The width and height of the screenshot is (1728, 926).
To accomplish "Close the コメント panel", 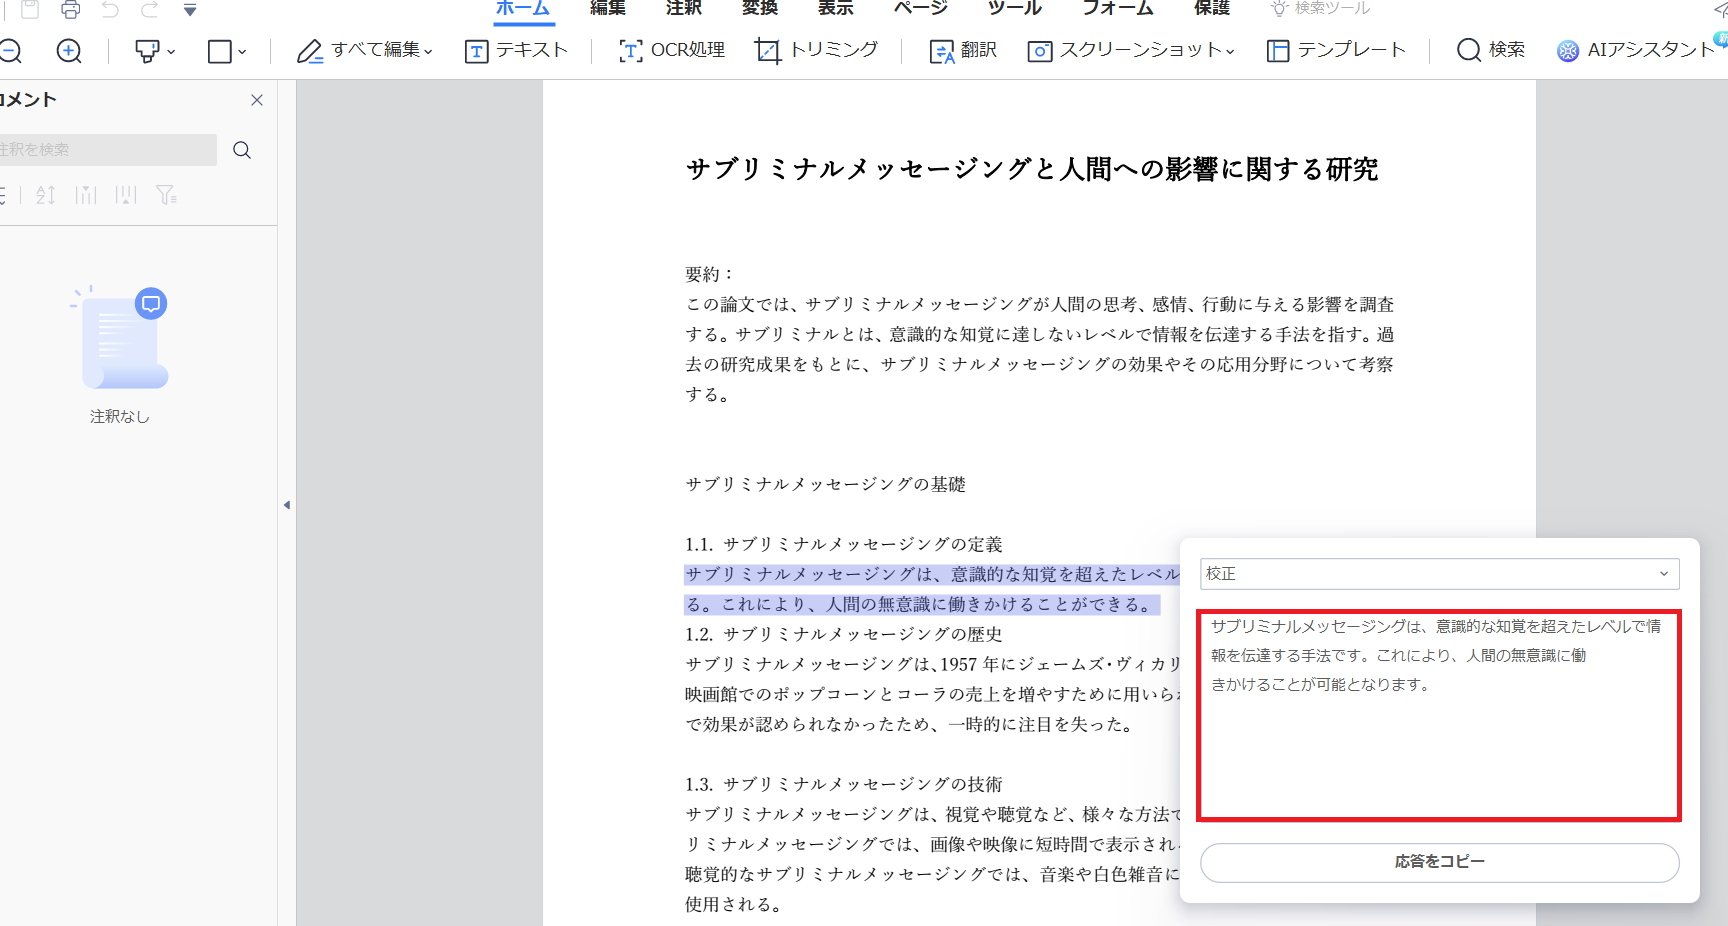I will click(257, 100).
